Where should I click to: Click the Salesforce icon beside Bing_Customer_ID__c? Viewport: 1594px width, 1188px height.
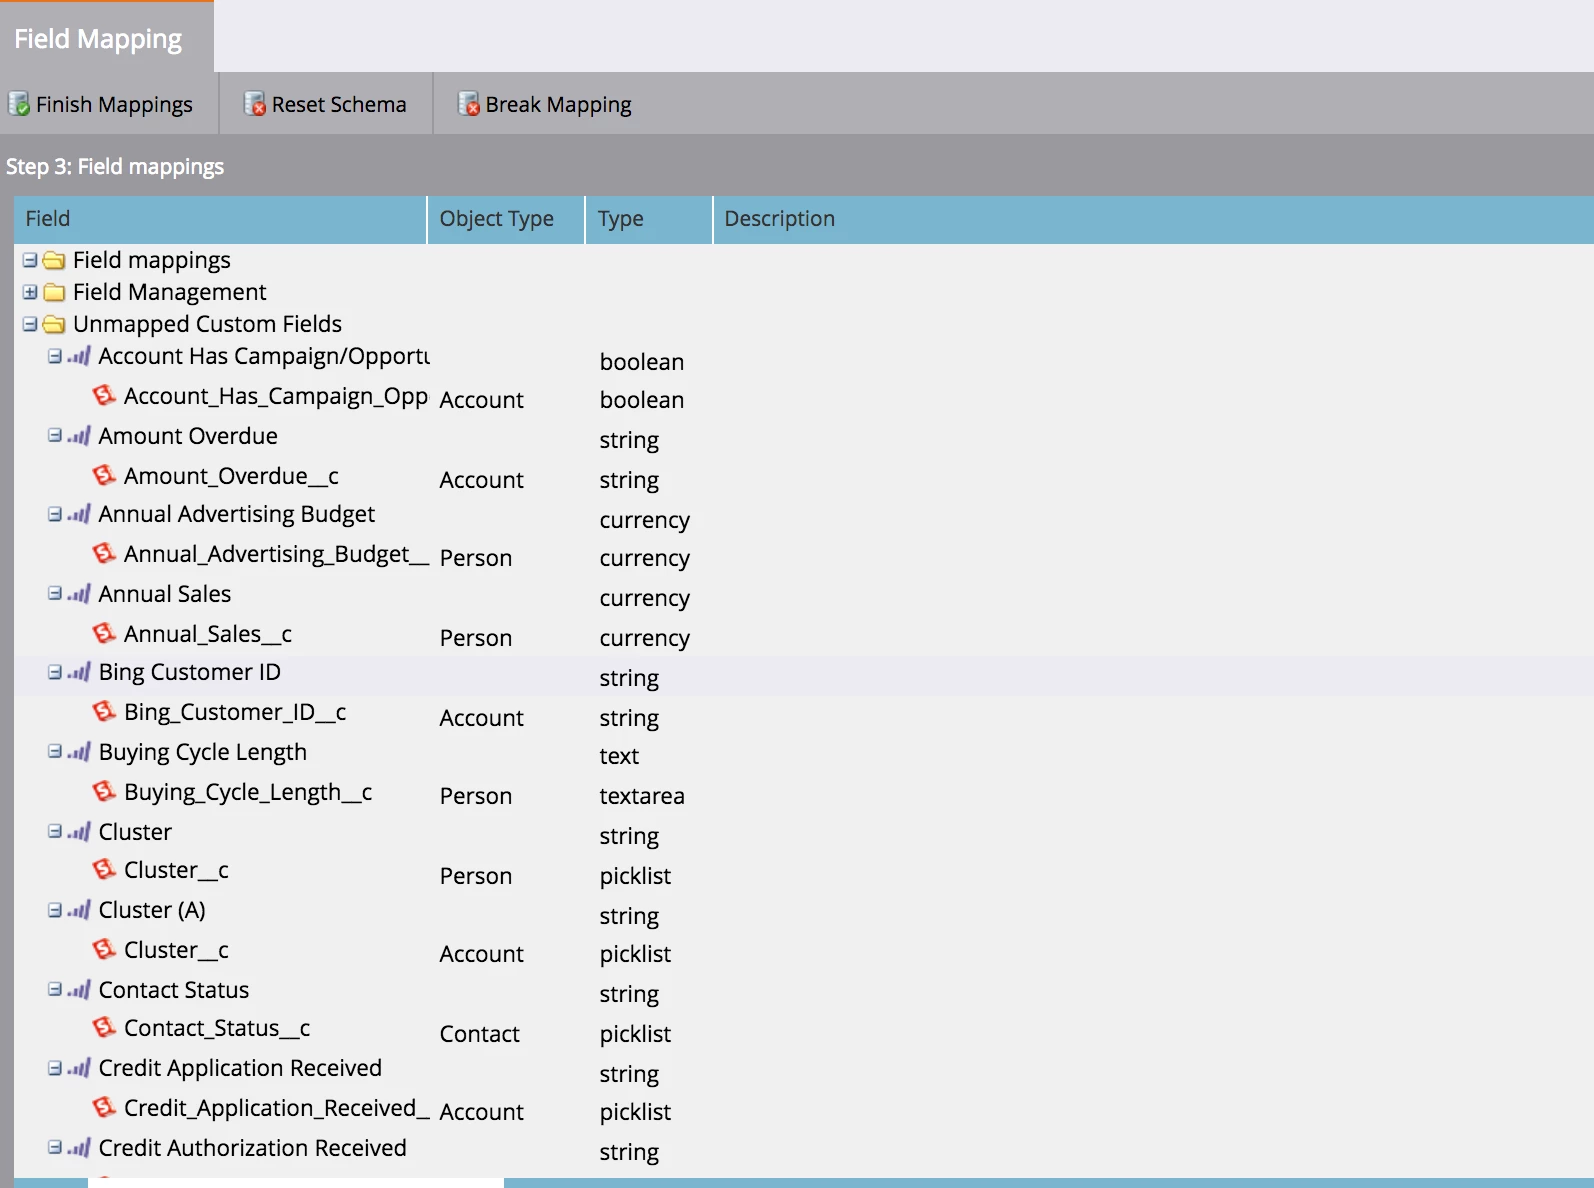pyautogui.click(x=104, y=712)
